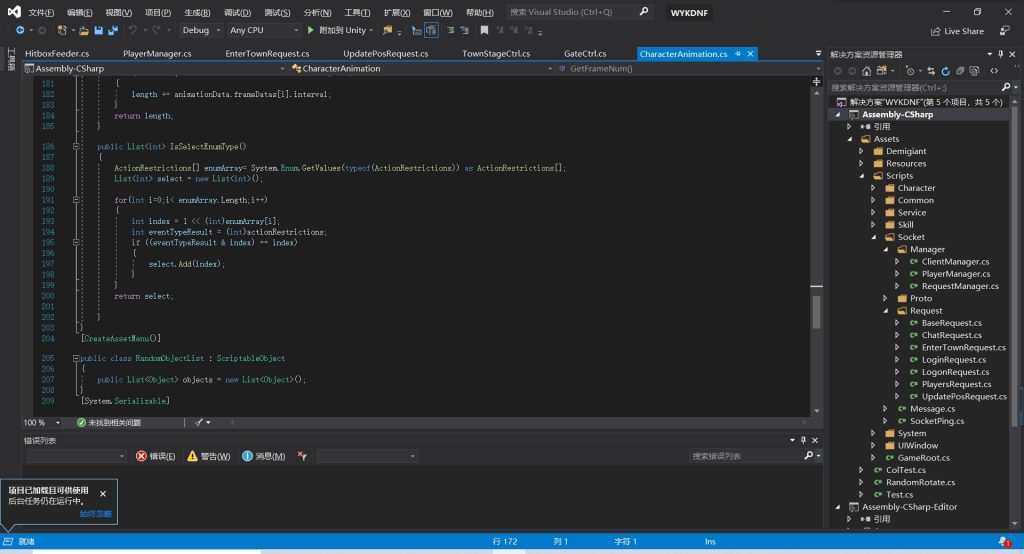This screenshot has width=1024, height=554.
Task: Toggle the Warnings filter button
Action: (x=208, y=456)
